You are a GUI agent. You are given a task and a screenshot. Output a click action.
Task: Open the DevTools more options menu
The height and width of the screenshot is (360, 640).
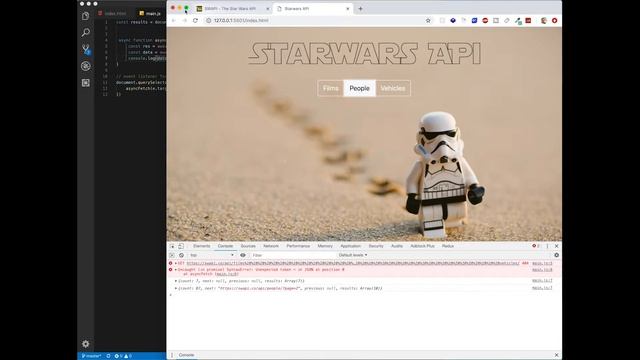click(547, 246)
